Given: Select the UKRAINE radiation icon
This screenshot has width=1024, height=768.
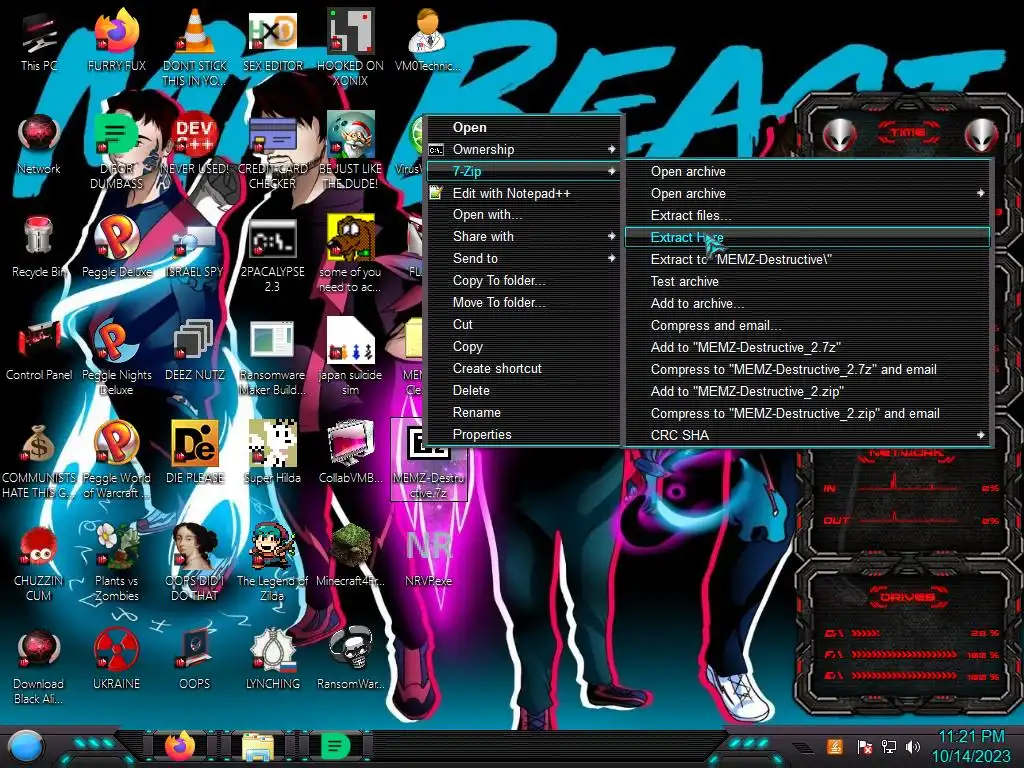Looking at the screenshot, I should [116, 660].
